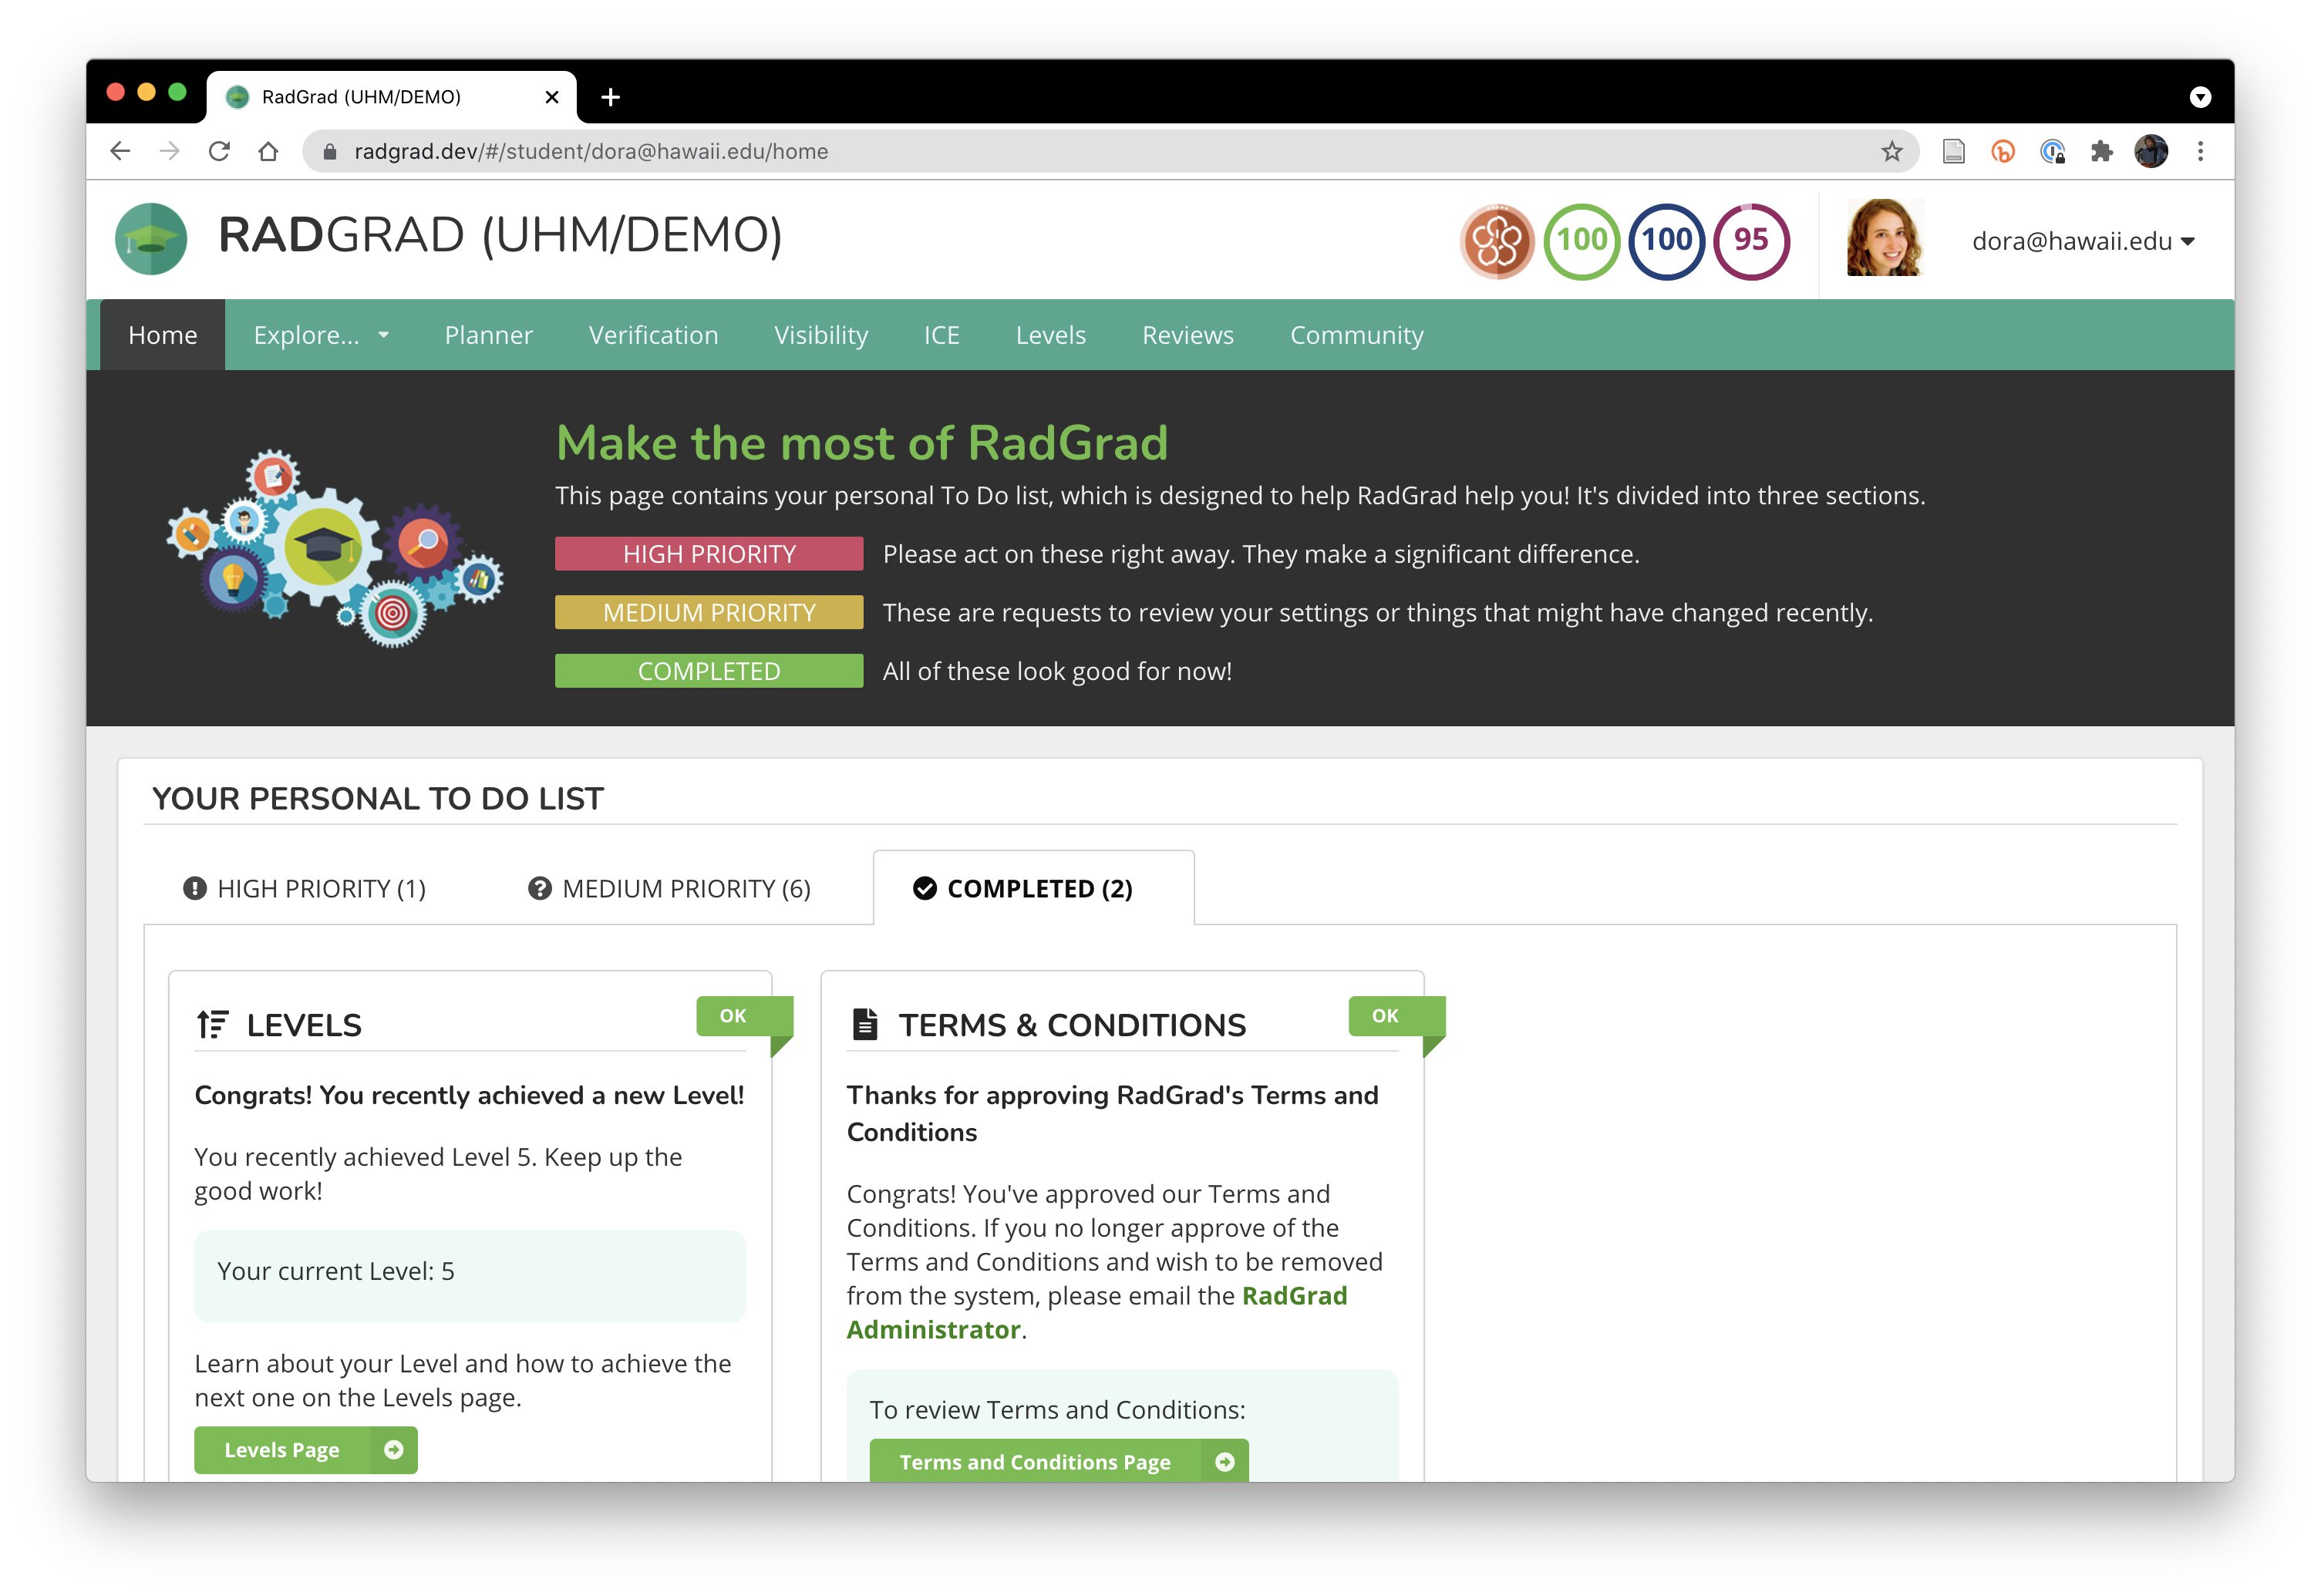Viewport: 2321px width, 1596px height.
Task: Open the Visibility page
Action: pos(821,335)
